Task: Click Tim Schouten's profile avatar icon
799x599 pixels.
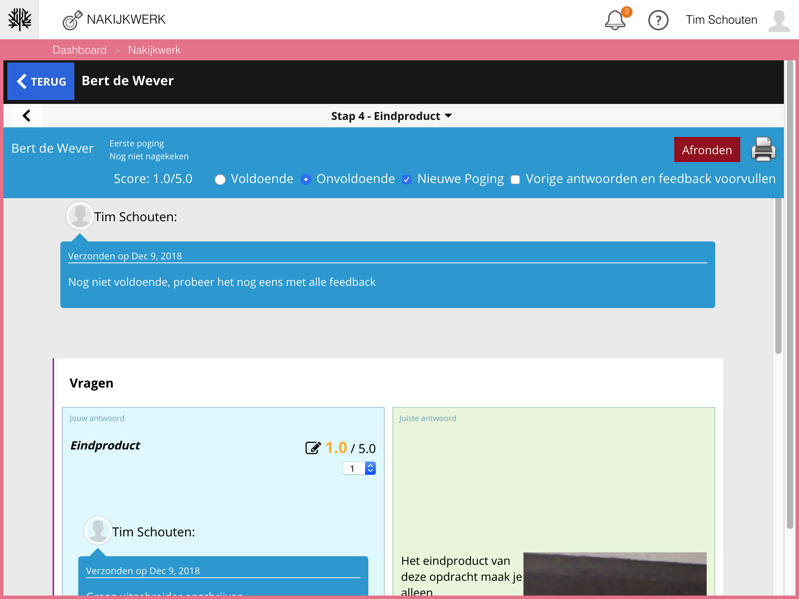Action: 779,20
